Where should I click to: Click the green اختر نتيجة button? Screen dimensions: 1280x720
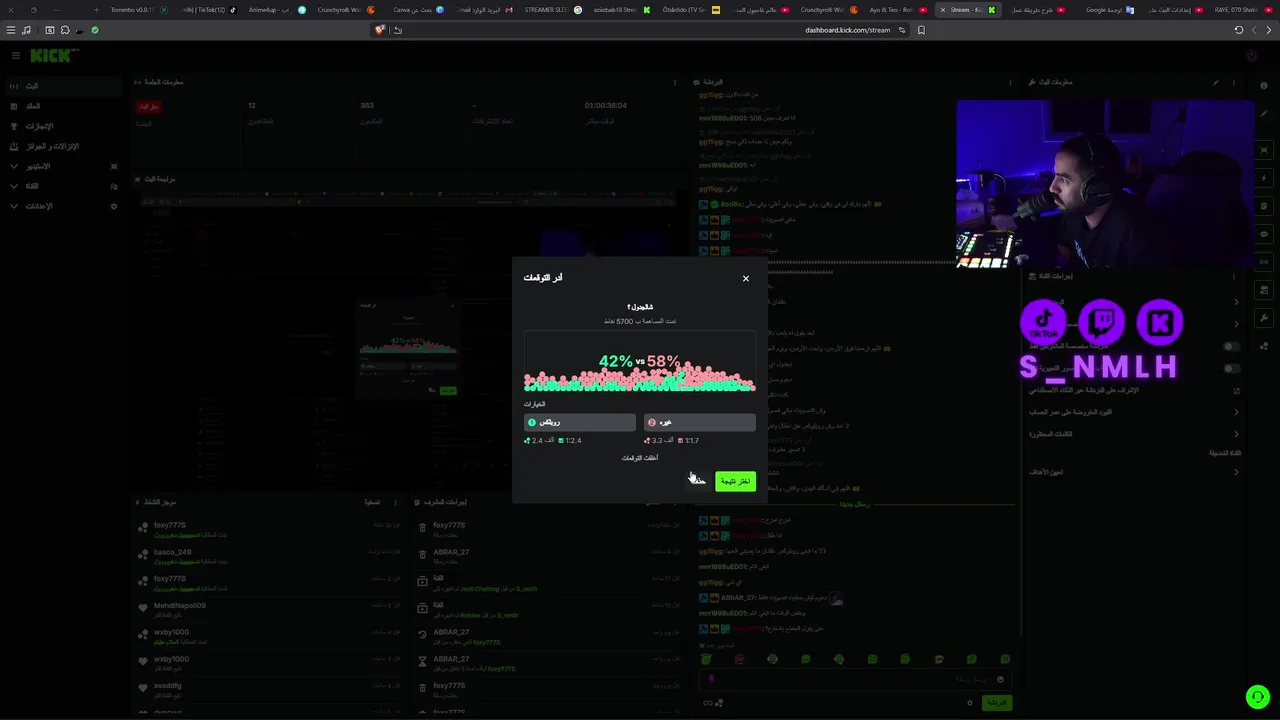(735, 481)
